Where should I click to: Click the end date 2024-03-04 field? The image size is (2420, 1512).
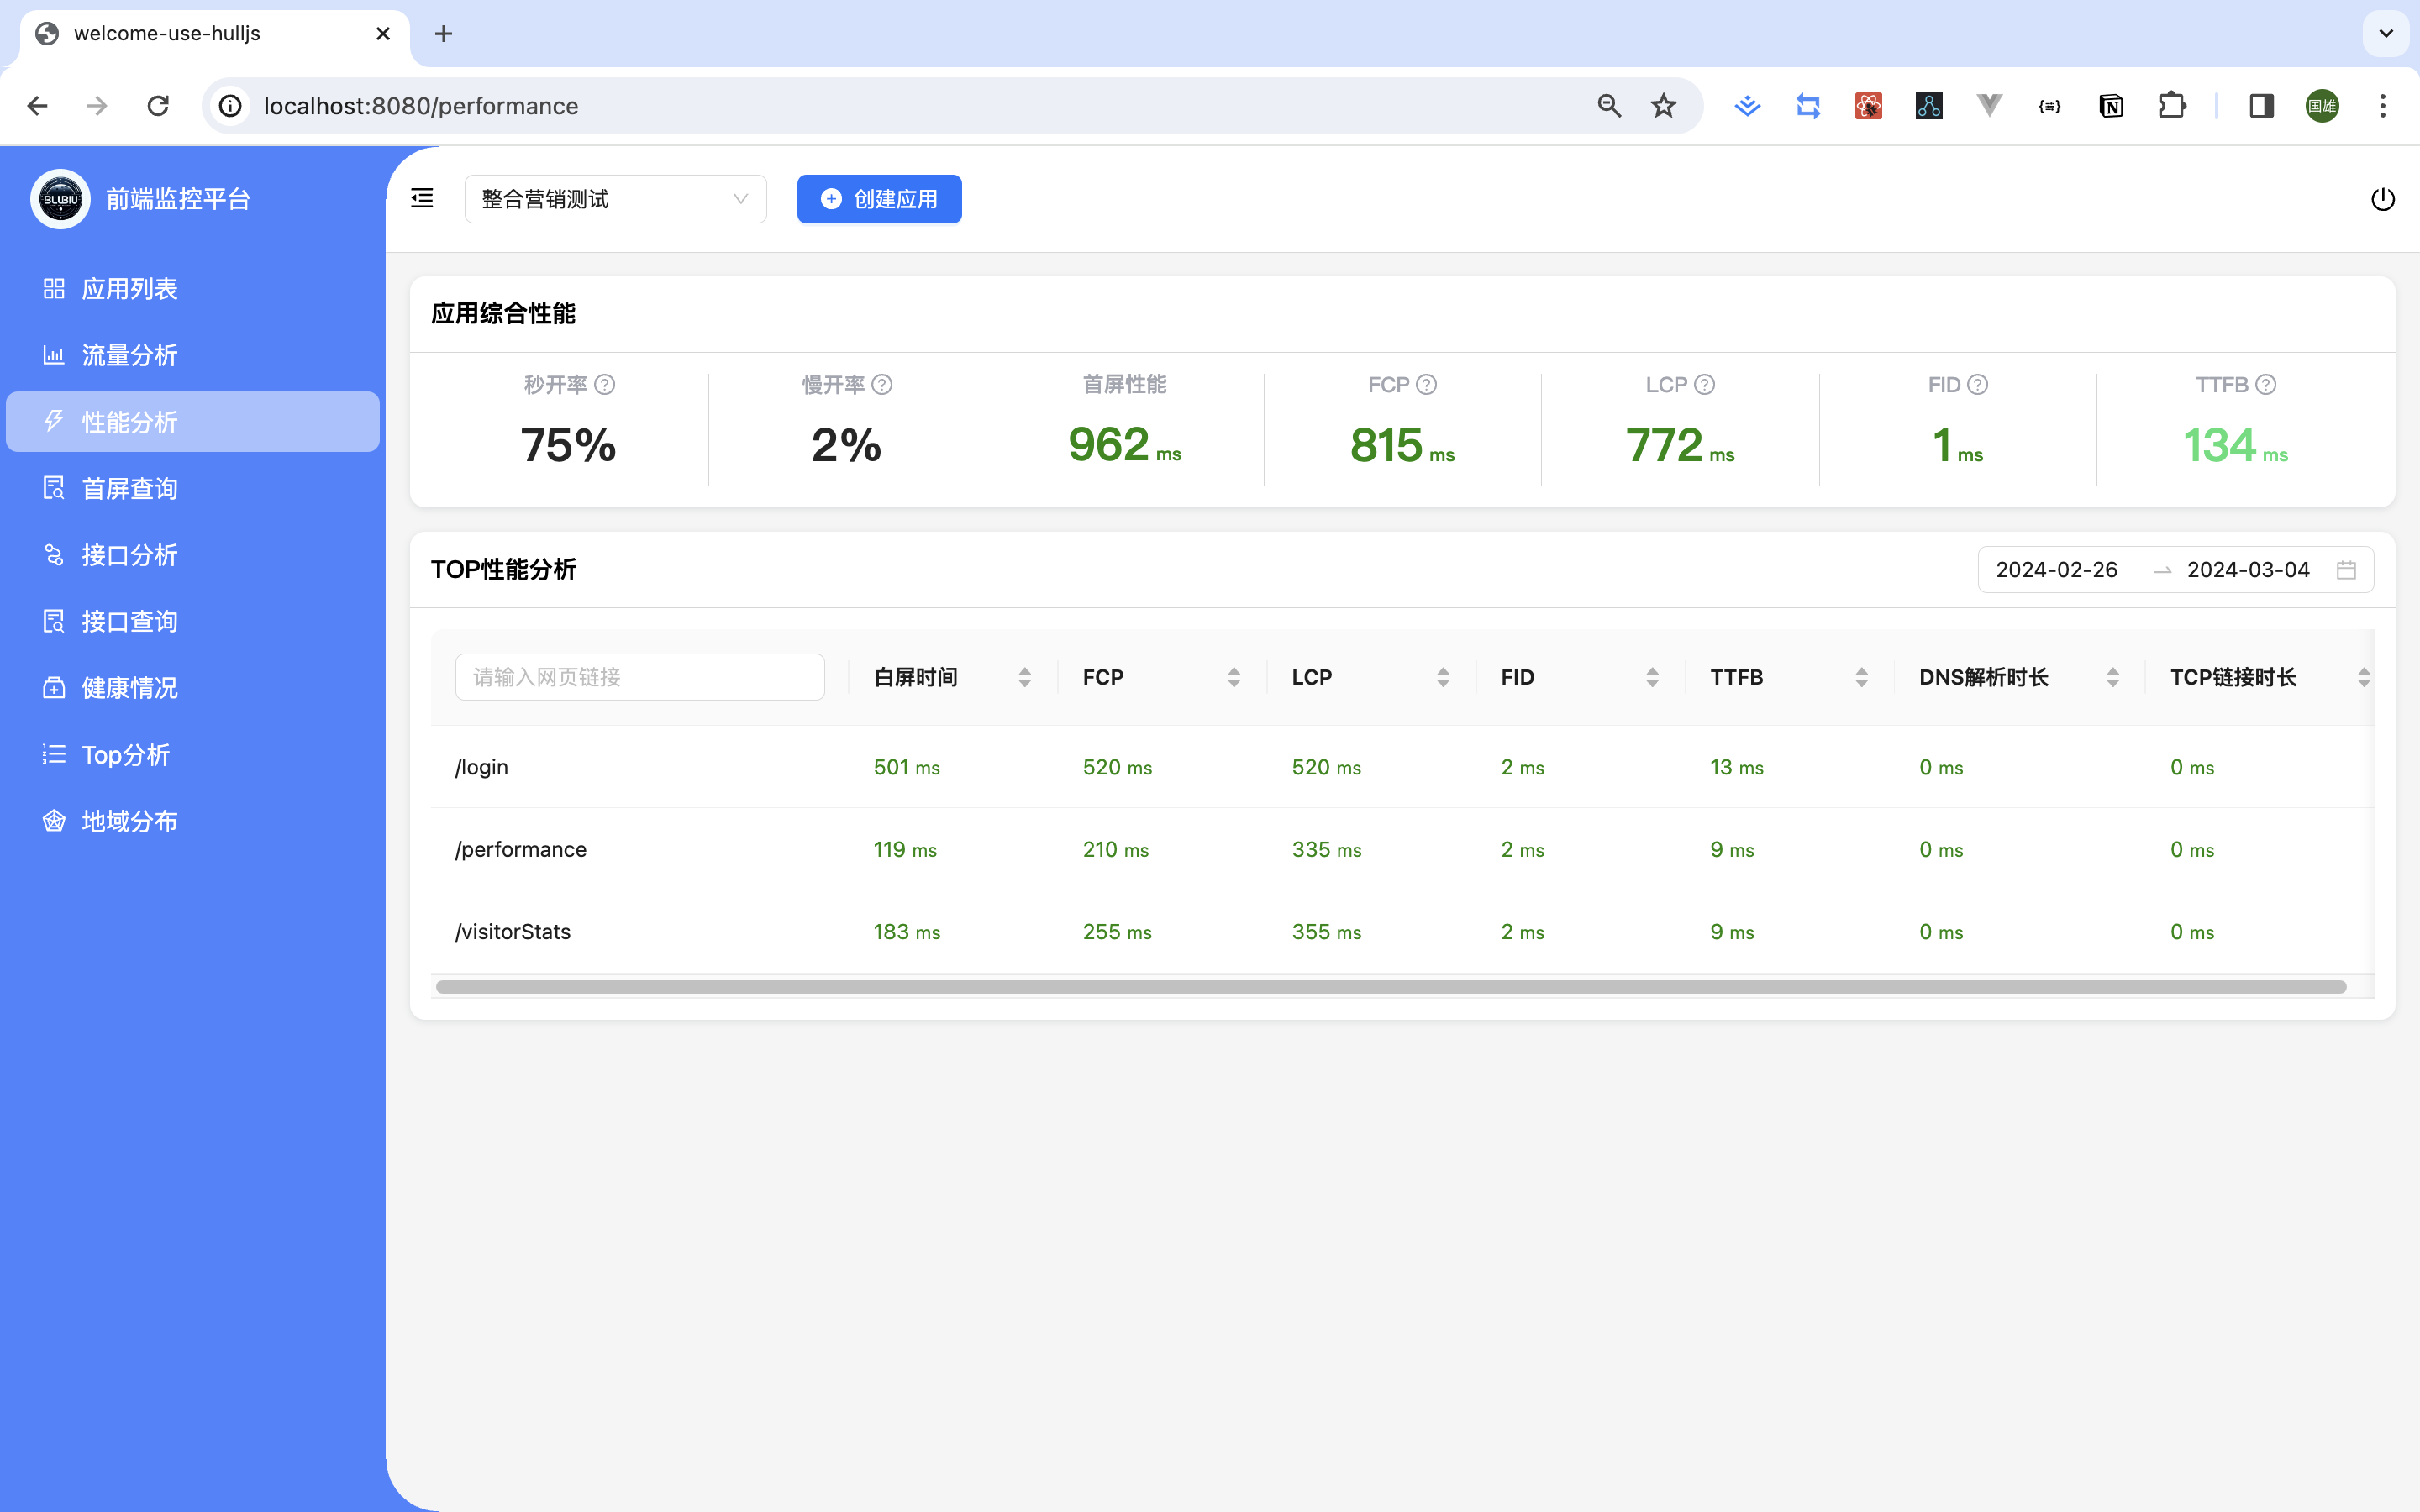click(x=2248, y=570)
